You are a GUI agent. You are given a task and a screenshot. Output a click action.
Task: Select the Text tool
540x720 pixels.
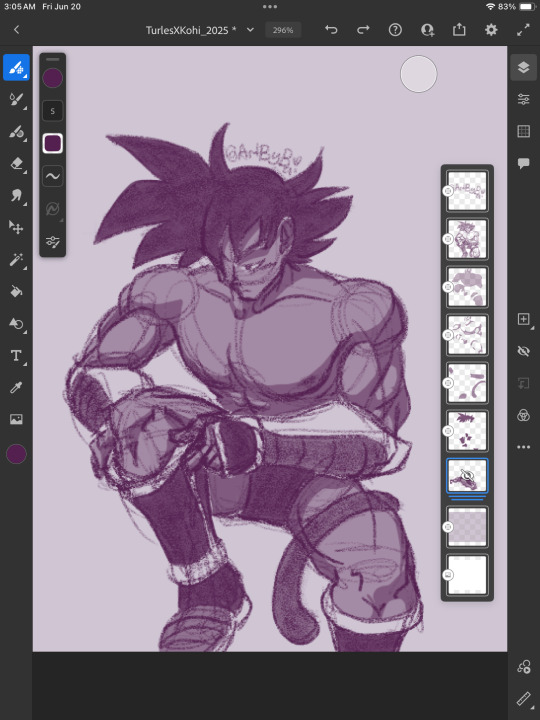tap(17, 355)
